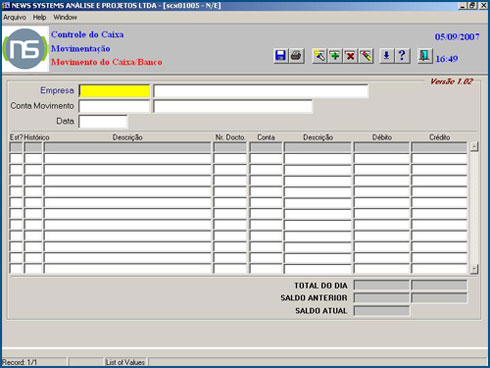Minimize the inner form window
This screenshot has width=490, height=368.
[x=462, y=5]
